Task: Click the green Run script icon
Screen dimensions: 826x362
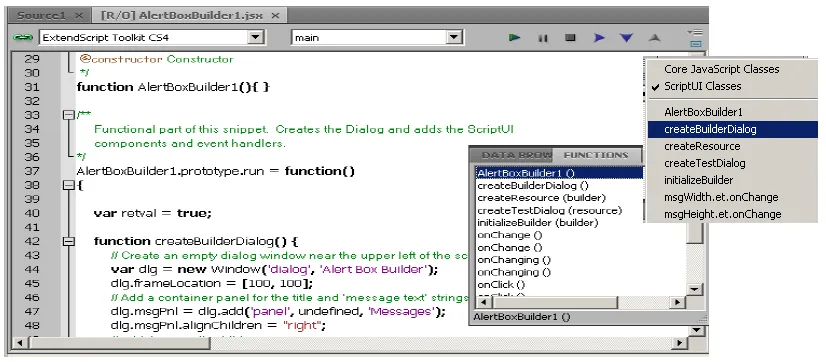Action: pyautogui.click(x=514, y=37)
